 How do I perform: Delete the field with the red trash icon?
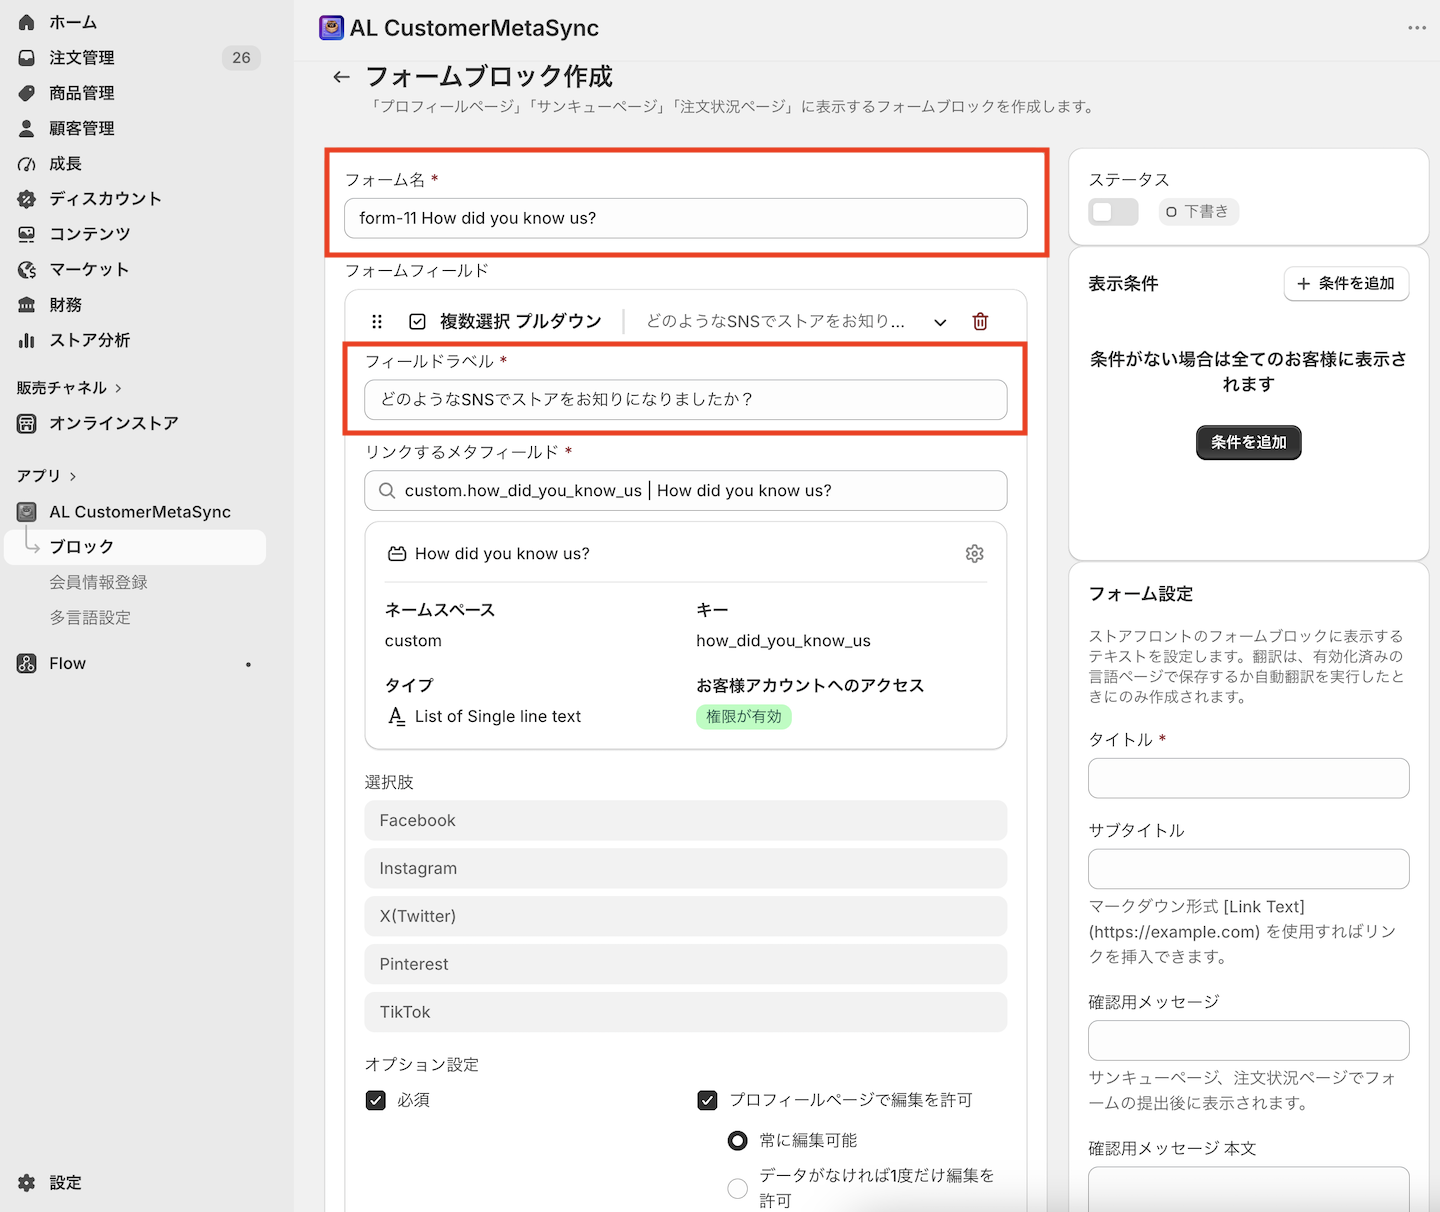click(980, 321)
